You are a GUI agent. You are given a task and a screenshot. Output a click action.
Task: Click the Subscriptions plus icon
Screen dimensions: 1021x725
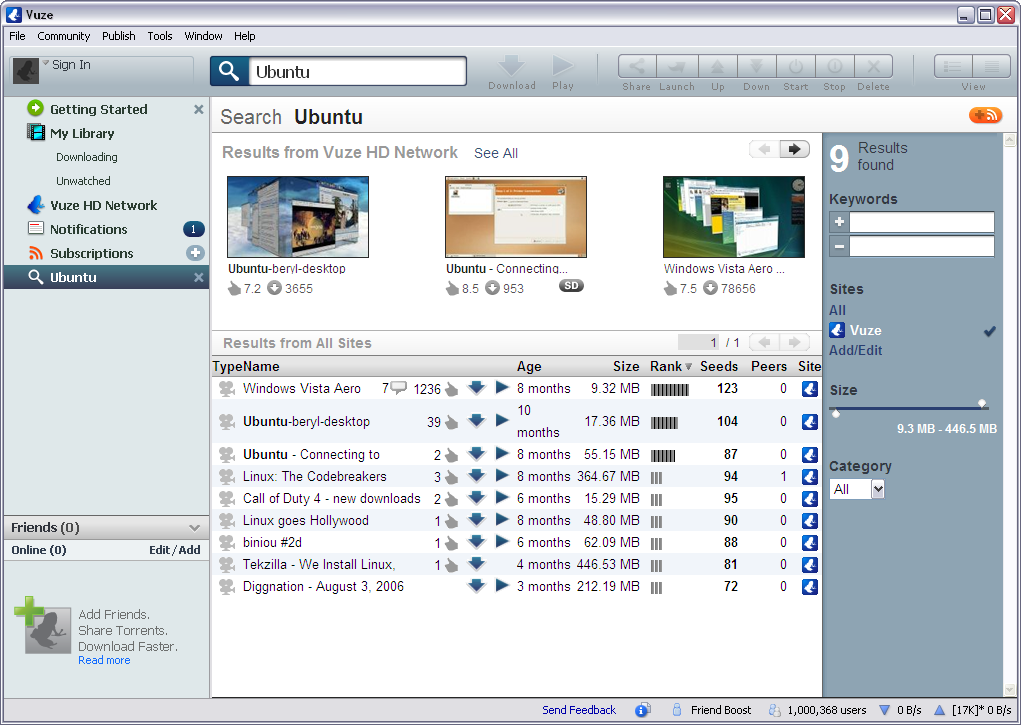(195, 253)
